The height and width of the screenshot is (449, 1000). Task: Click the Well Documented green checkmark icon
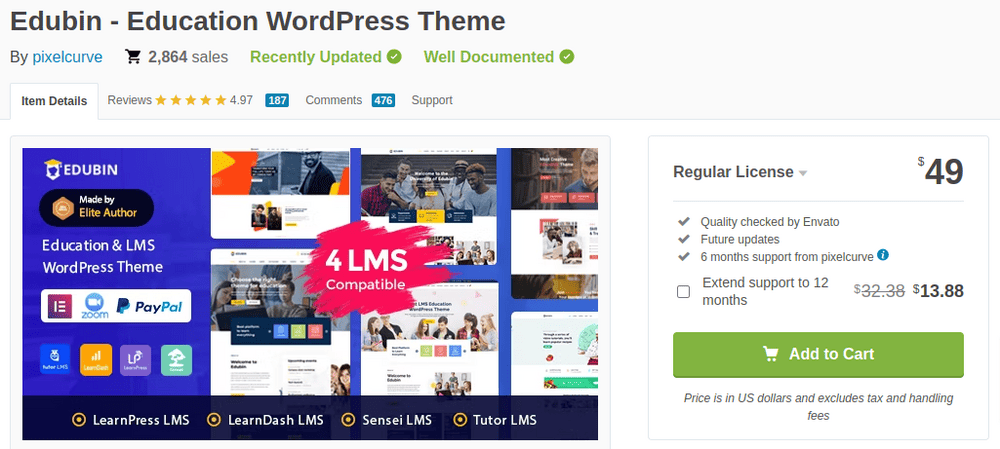pos(567,57)
